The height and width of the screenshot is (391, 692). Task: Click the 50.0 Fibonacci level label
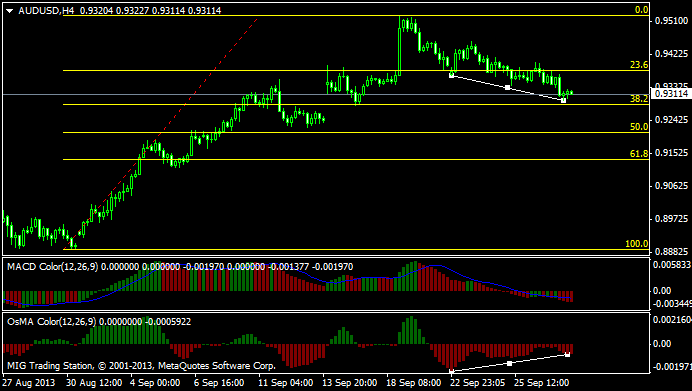pos(639,127)
